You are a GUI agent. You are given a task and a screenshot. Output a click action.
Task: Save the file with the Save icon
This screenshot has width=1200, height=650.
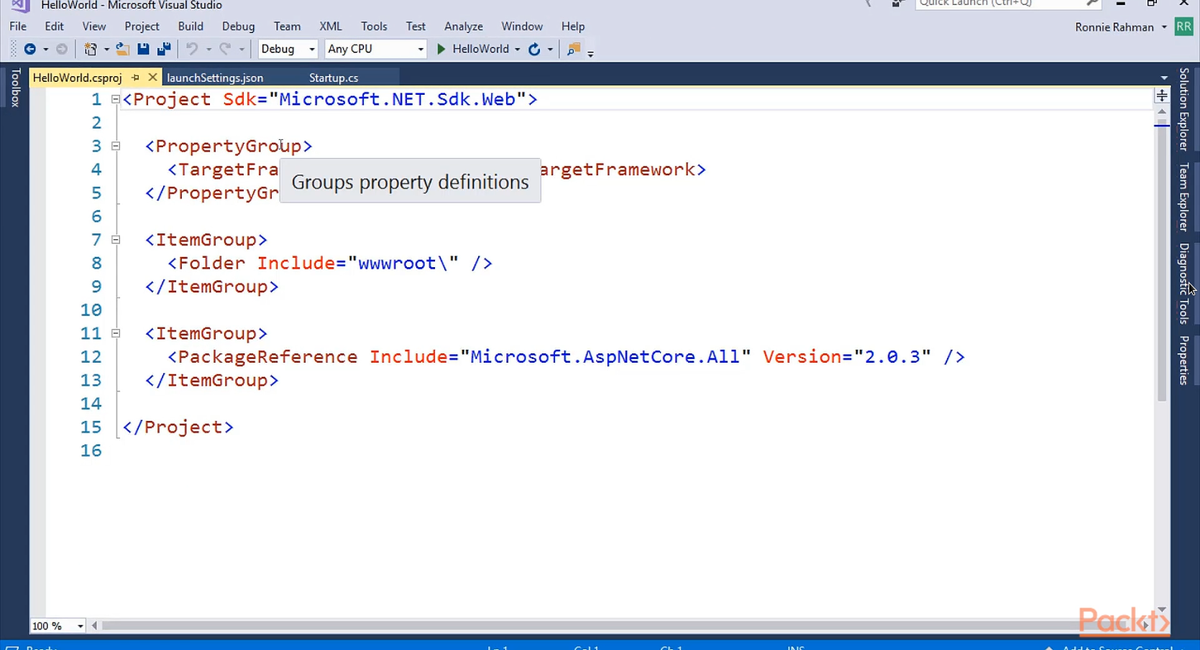[x=143, y=49]
